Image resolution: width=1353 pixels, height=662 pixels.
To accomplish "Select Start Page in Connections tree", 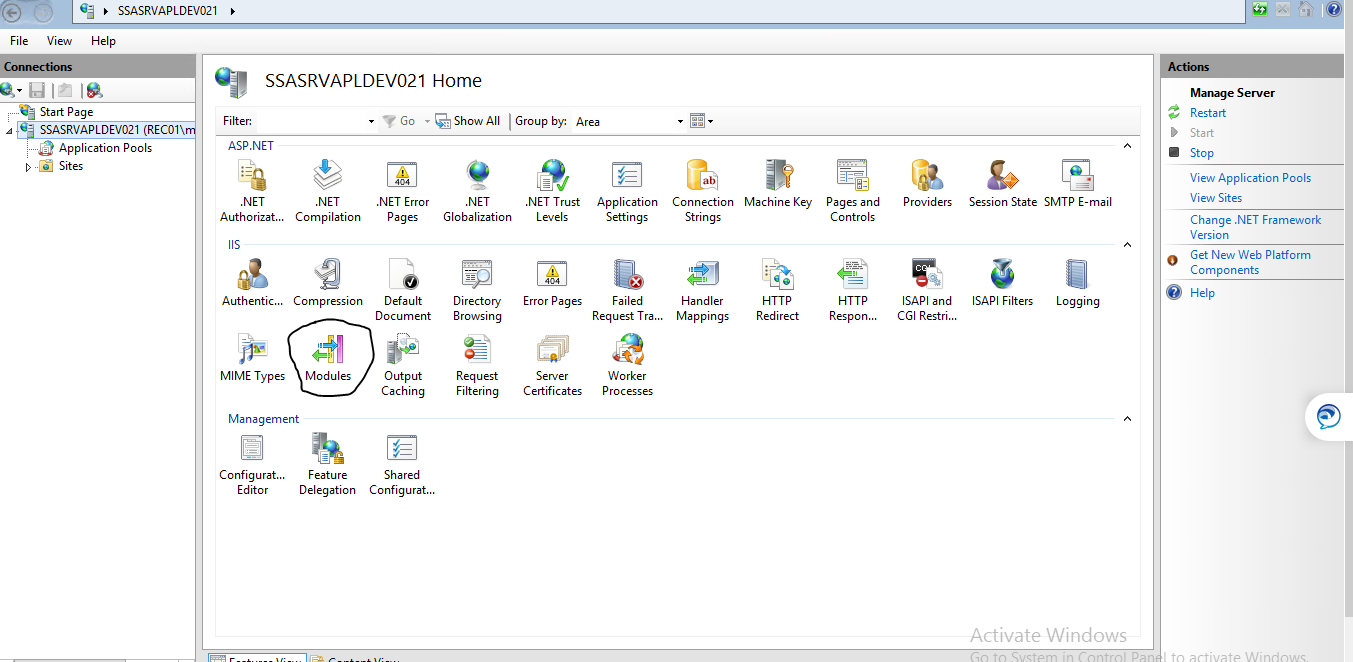I will [x=66, y=112].
